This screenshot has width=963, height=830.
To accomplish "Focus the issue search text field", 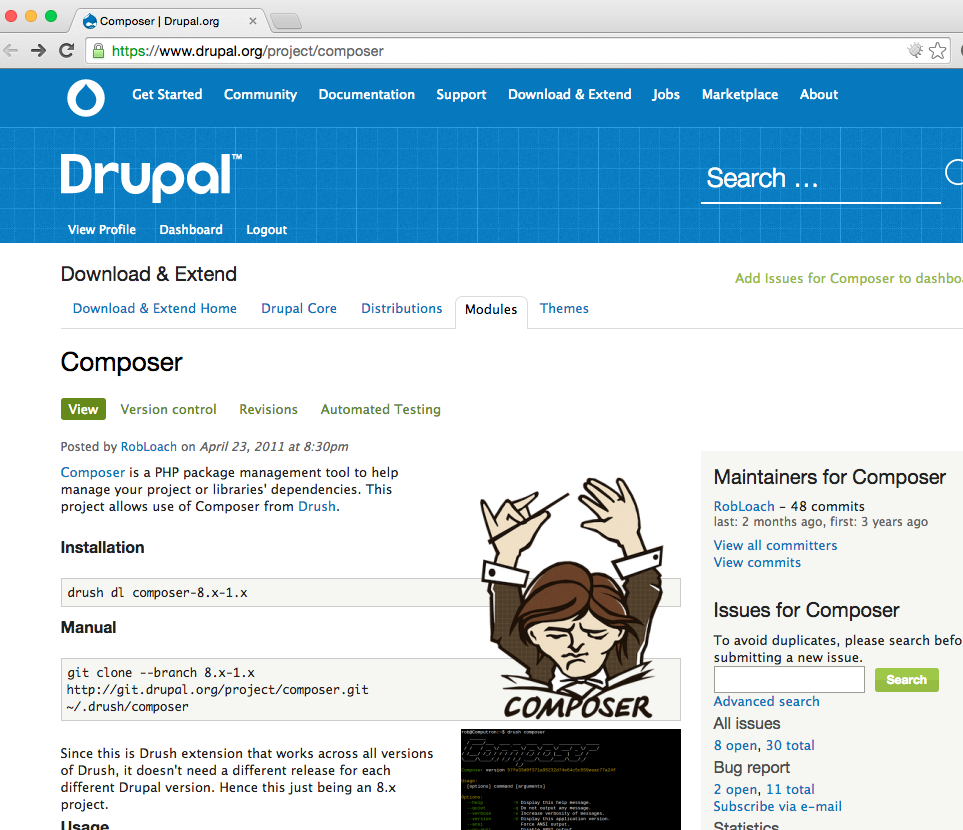I will coord(789,679).
